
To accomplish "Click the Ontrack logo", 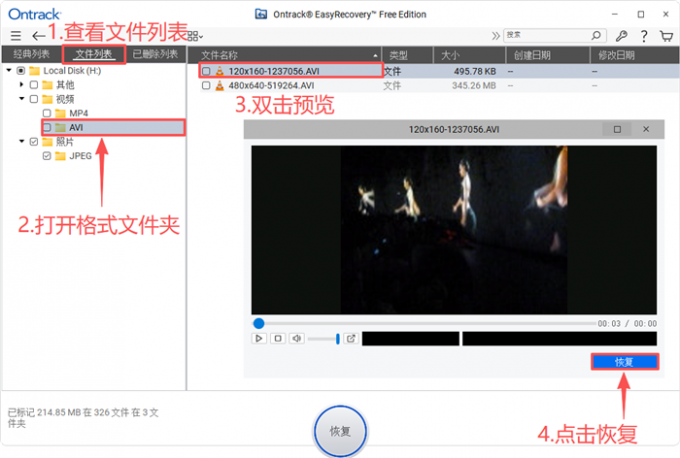I will tap(34, 14).
